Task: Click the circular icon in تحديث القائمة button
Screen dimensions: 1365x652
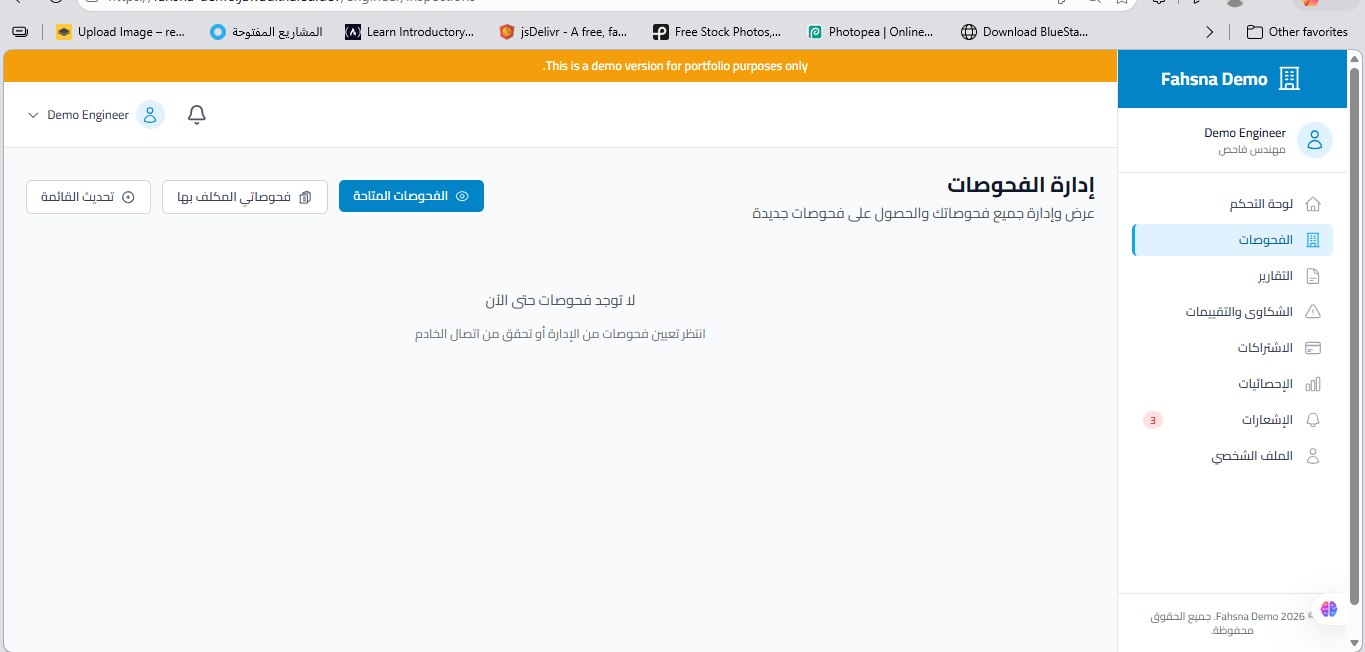Action: click(x=128, y=197)
